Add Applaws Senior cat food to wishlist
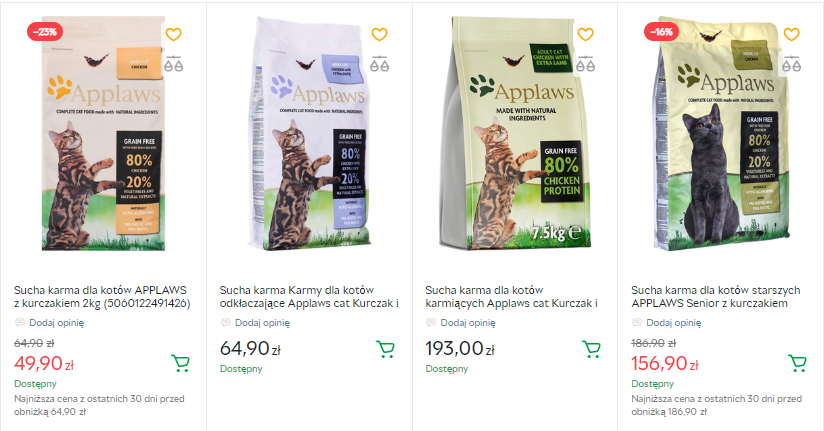The height and width of the screenshot is (431, 824). click(x=791, y=35)
